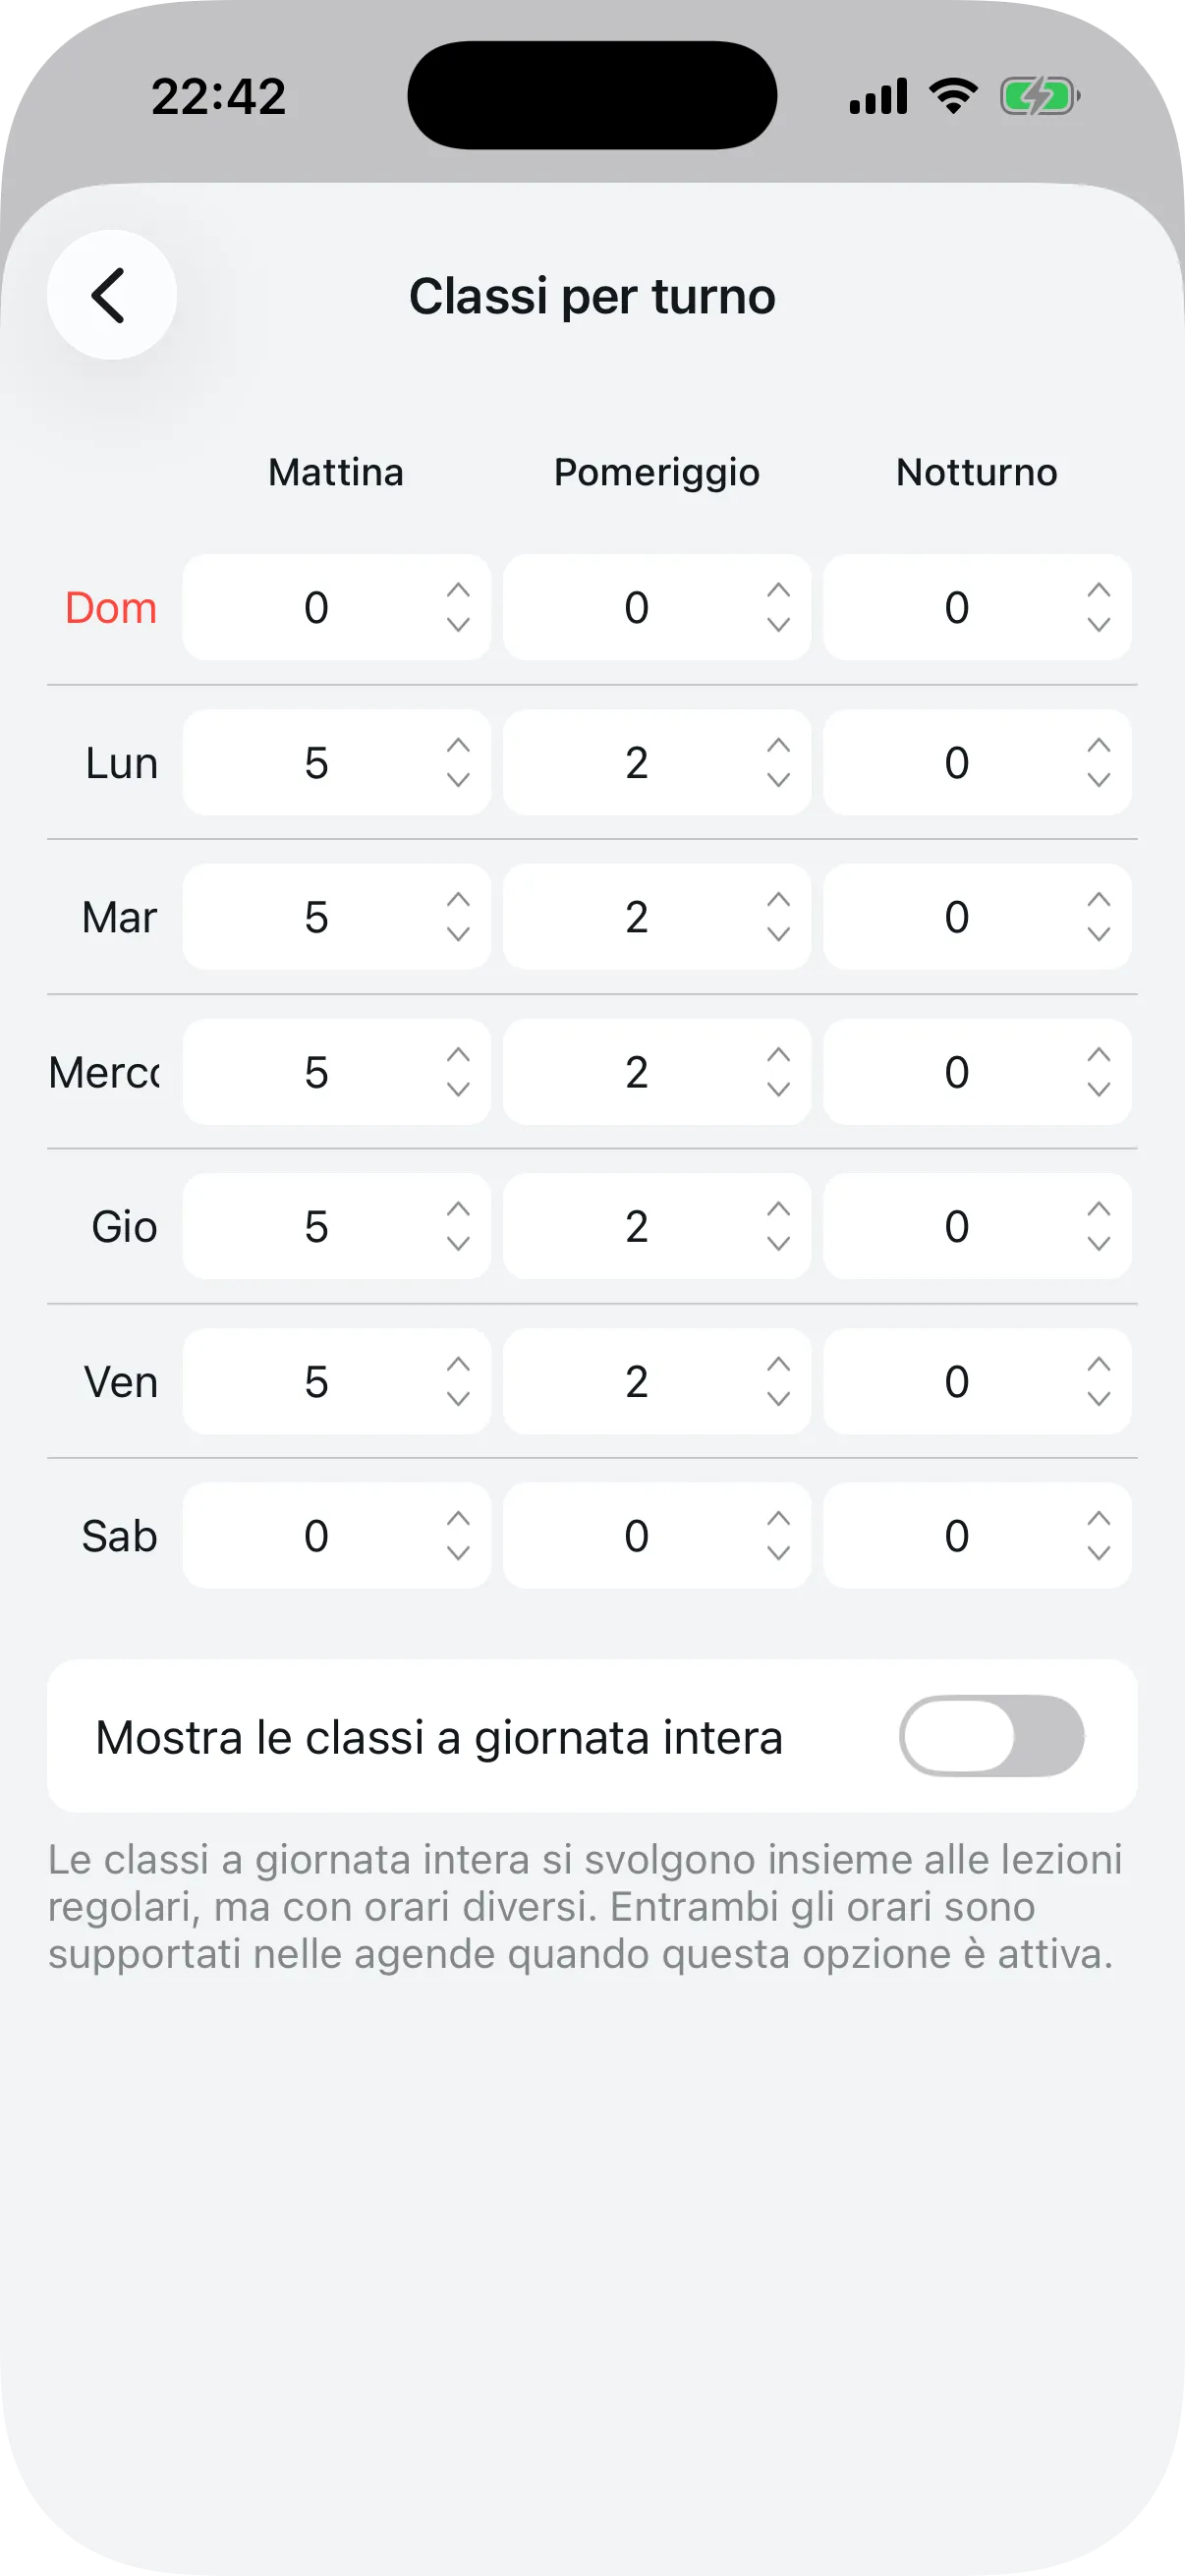Select the Mar Mattina number field
Image resolution: width=1185 pixels, height=2576 pixels.
(316, 917)
